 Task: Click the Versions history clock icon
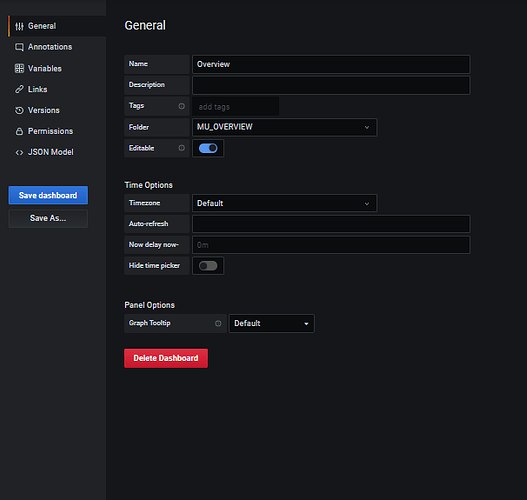[19, 110]
